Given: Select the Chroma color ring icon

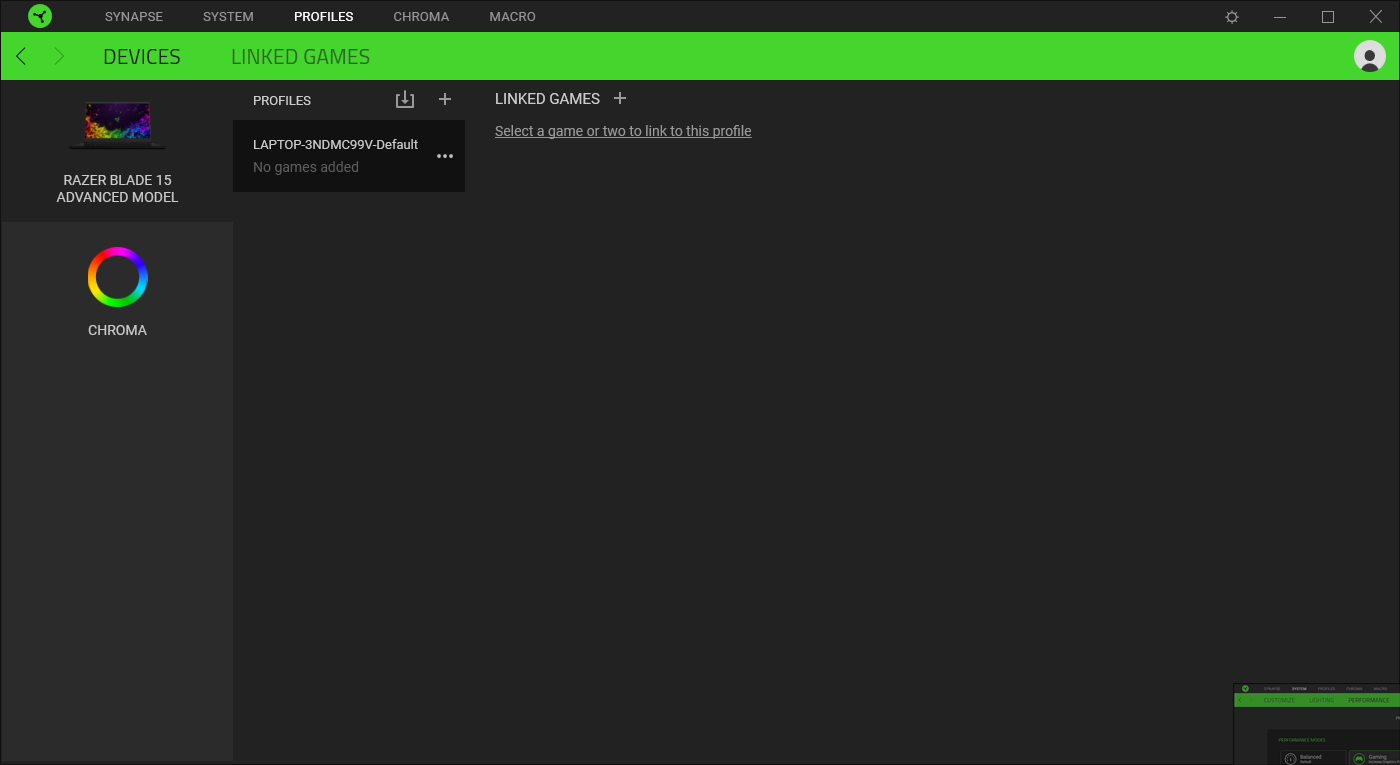Looking at the screenshot, I should coord(117,277).
